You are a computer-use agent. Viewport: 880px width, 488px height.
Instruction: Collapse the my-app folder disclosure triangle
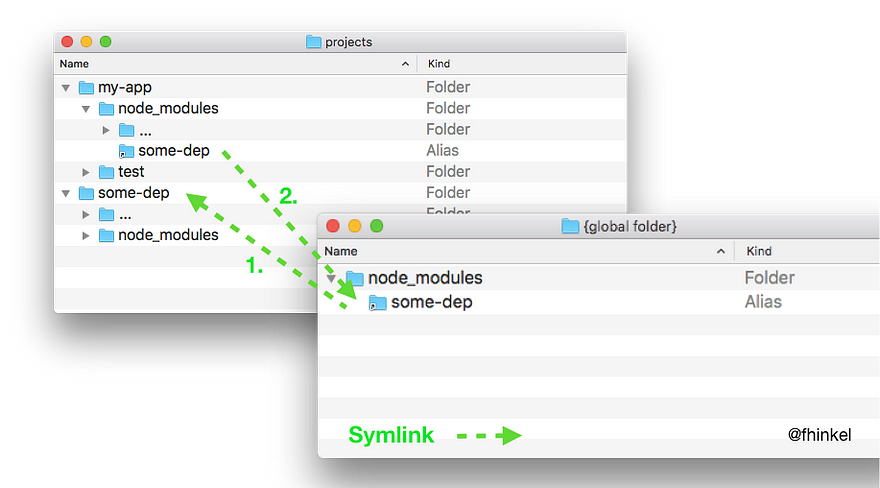(x=66, y=88)
